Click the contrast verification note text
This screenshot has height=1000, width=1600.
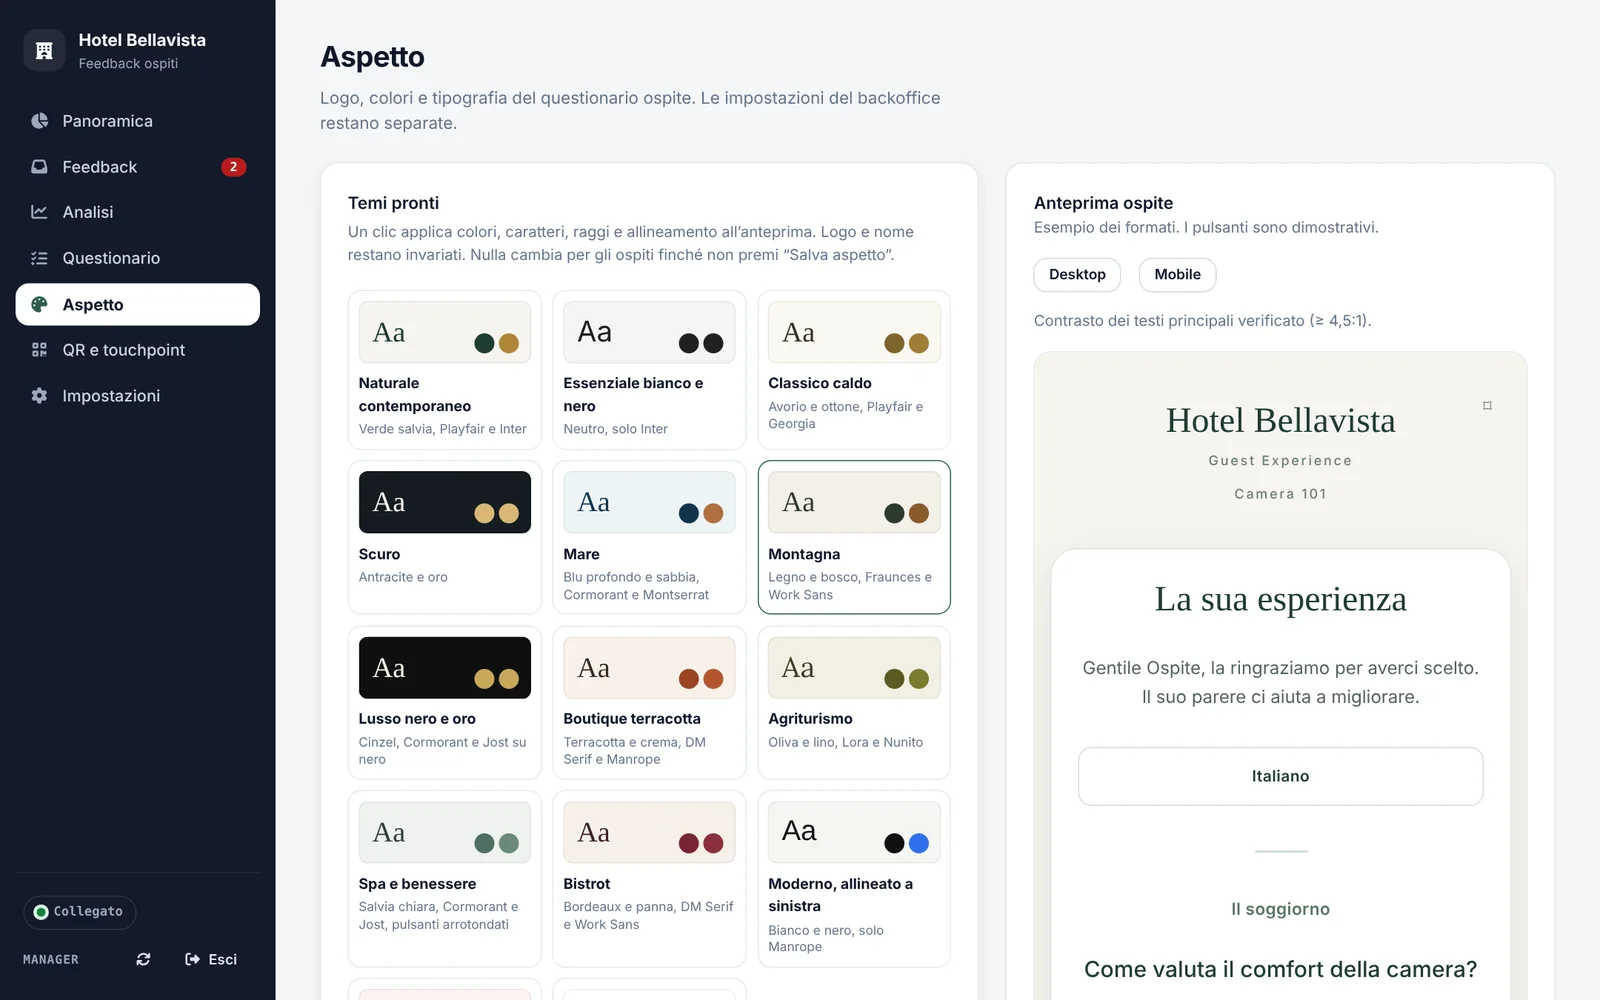click(x=1202, y=321)
